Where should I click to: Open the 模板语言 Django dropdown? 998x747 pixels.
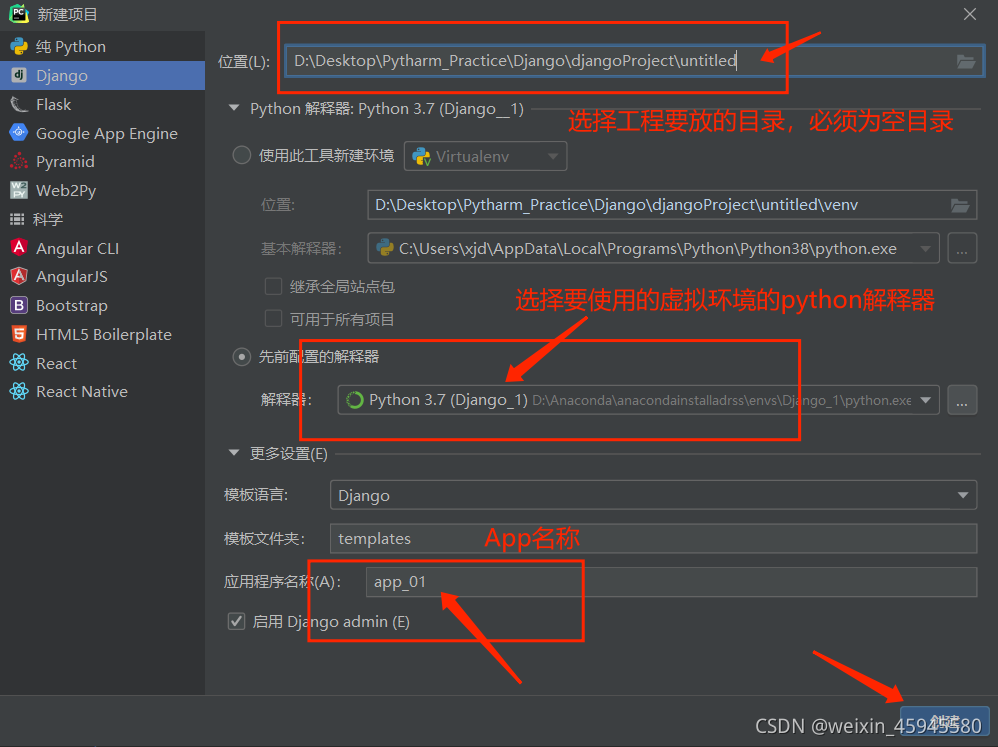tap(961, 495)
